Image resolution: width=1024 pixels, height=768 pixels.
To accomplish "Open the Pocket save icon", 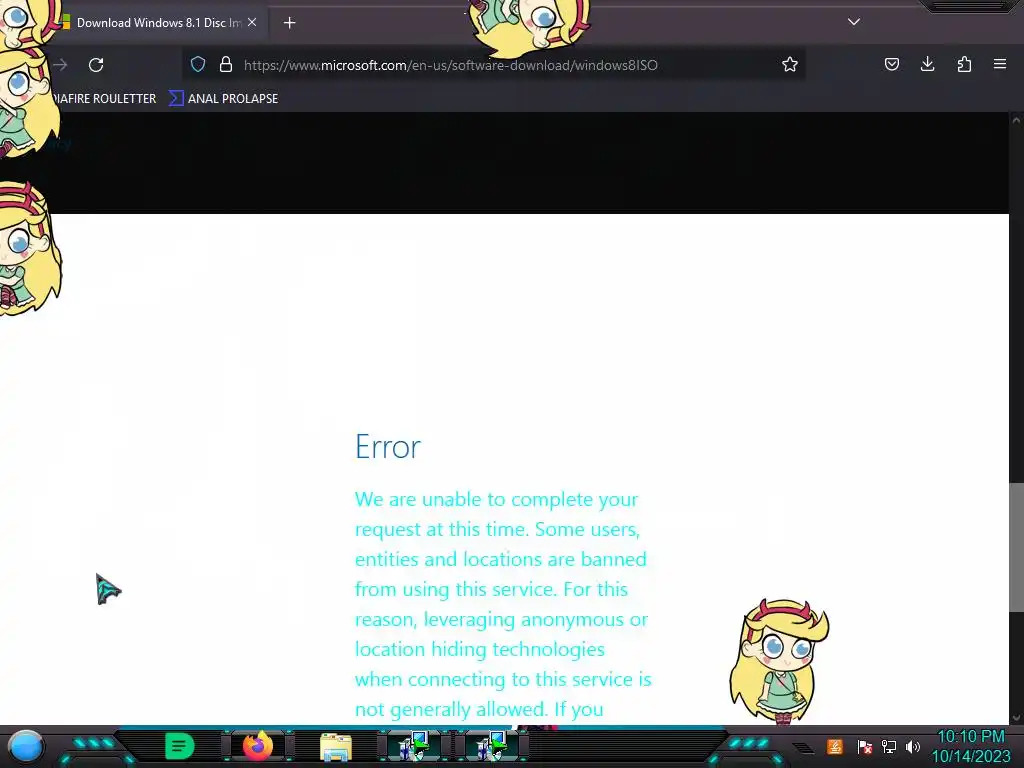I will (x=891, y=65).
